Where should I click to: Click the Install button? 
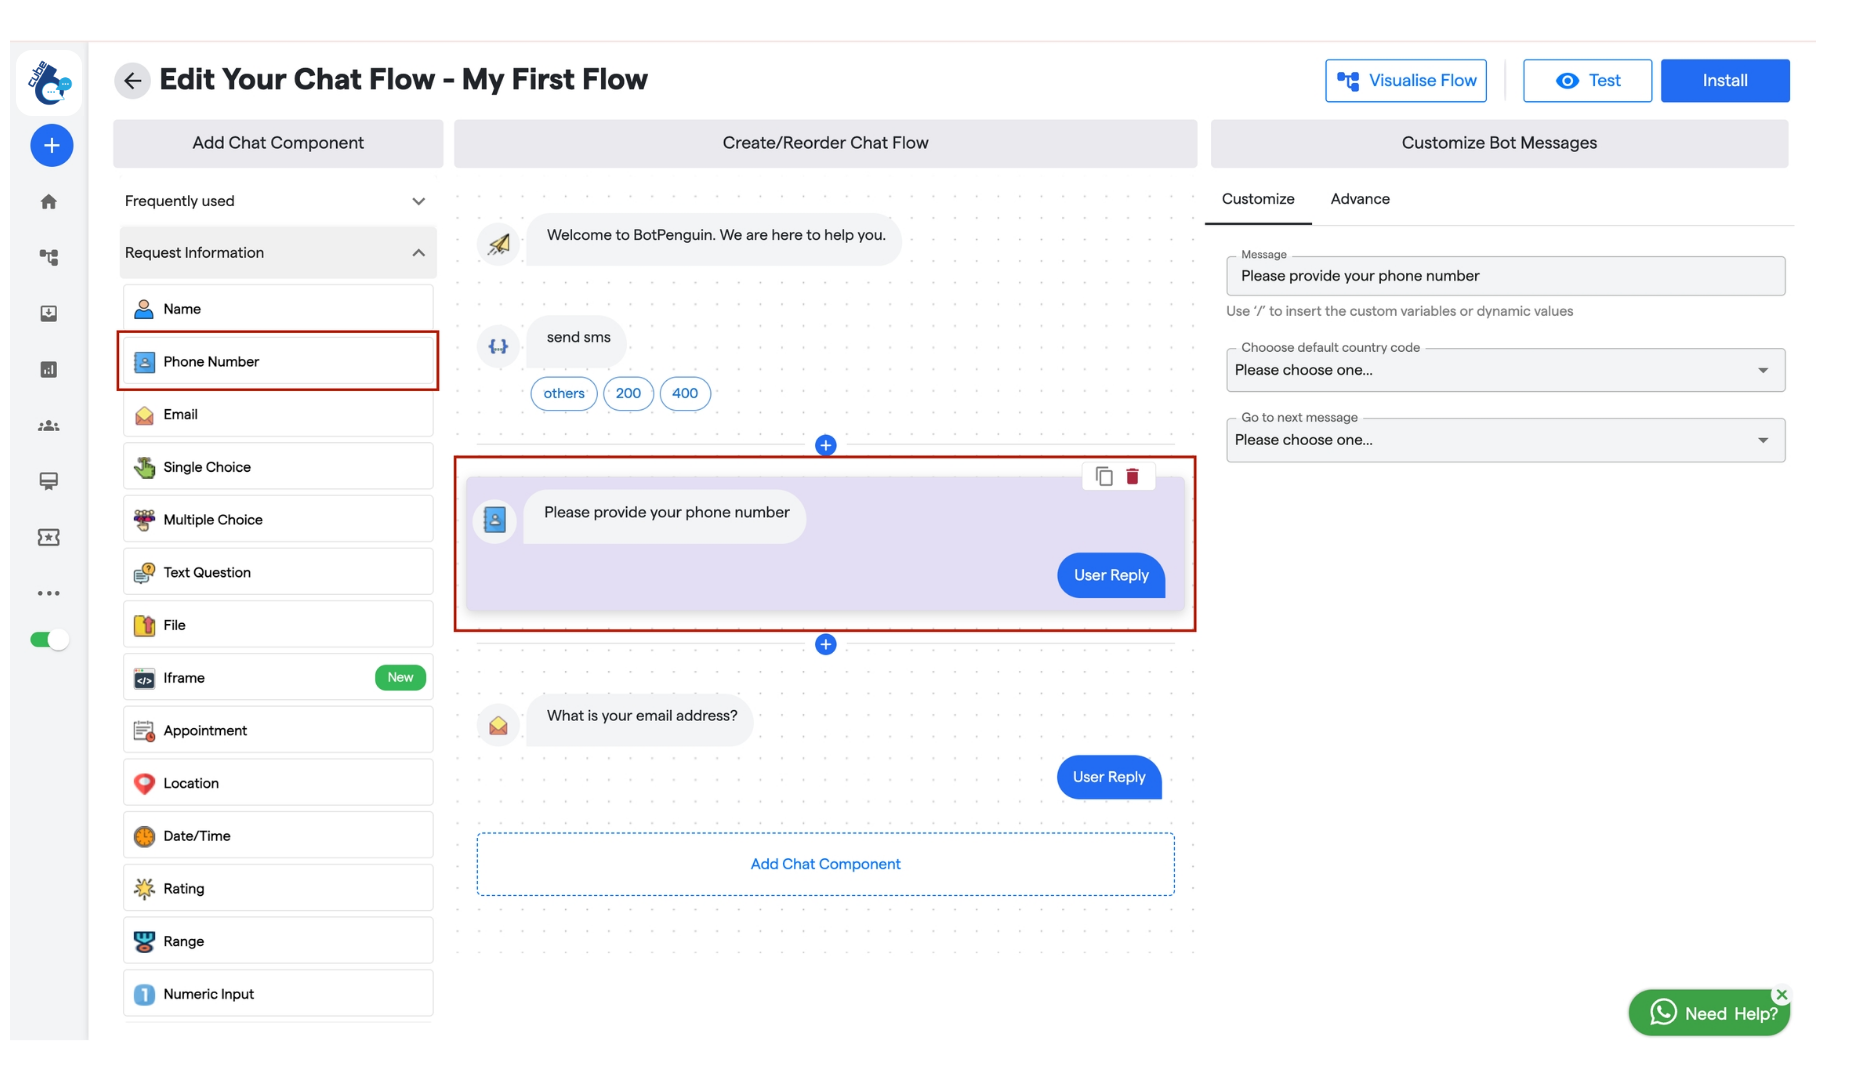tap(1724, 80)
